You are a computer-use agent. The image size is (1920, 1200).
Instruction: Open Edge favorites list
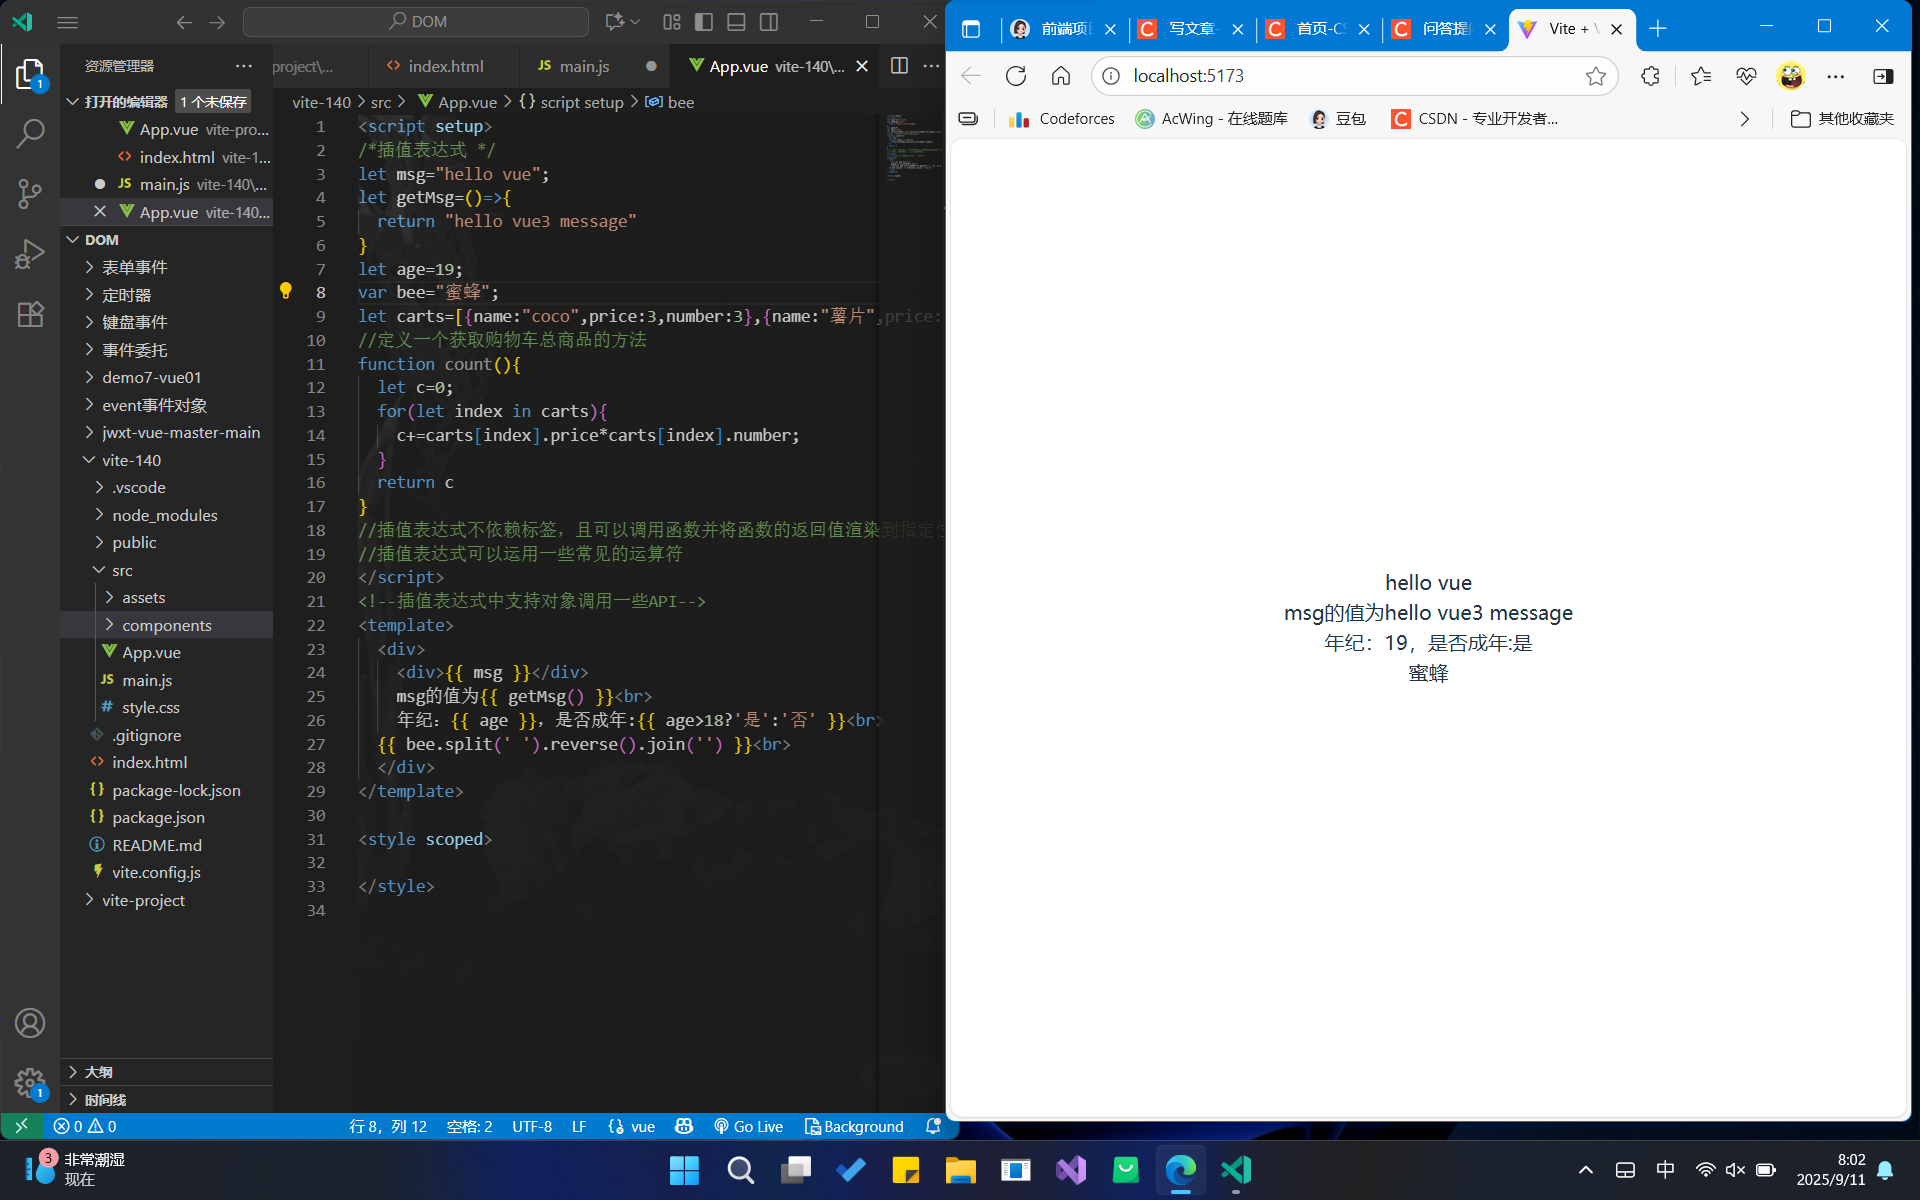1701,76
